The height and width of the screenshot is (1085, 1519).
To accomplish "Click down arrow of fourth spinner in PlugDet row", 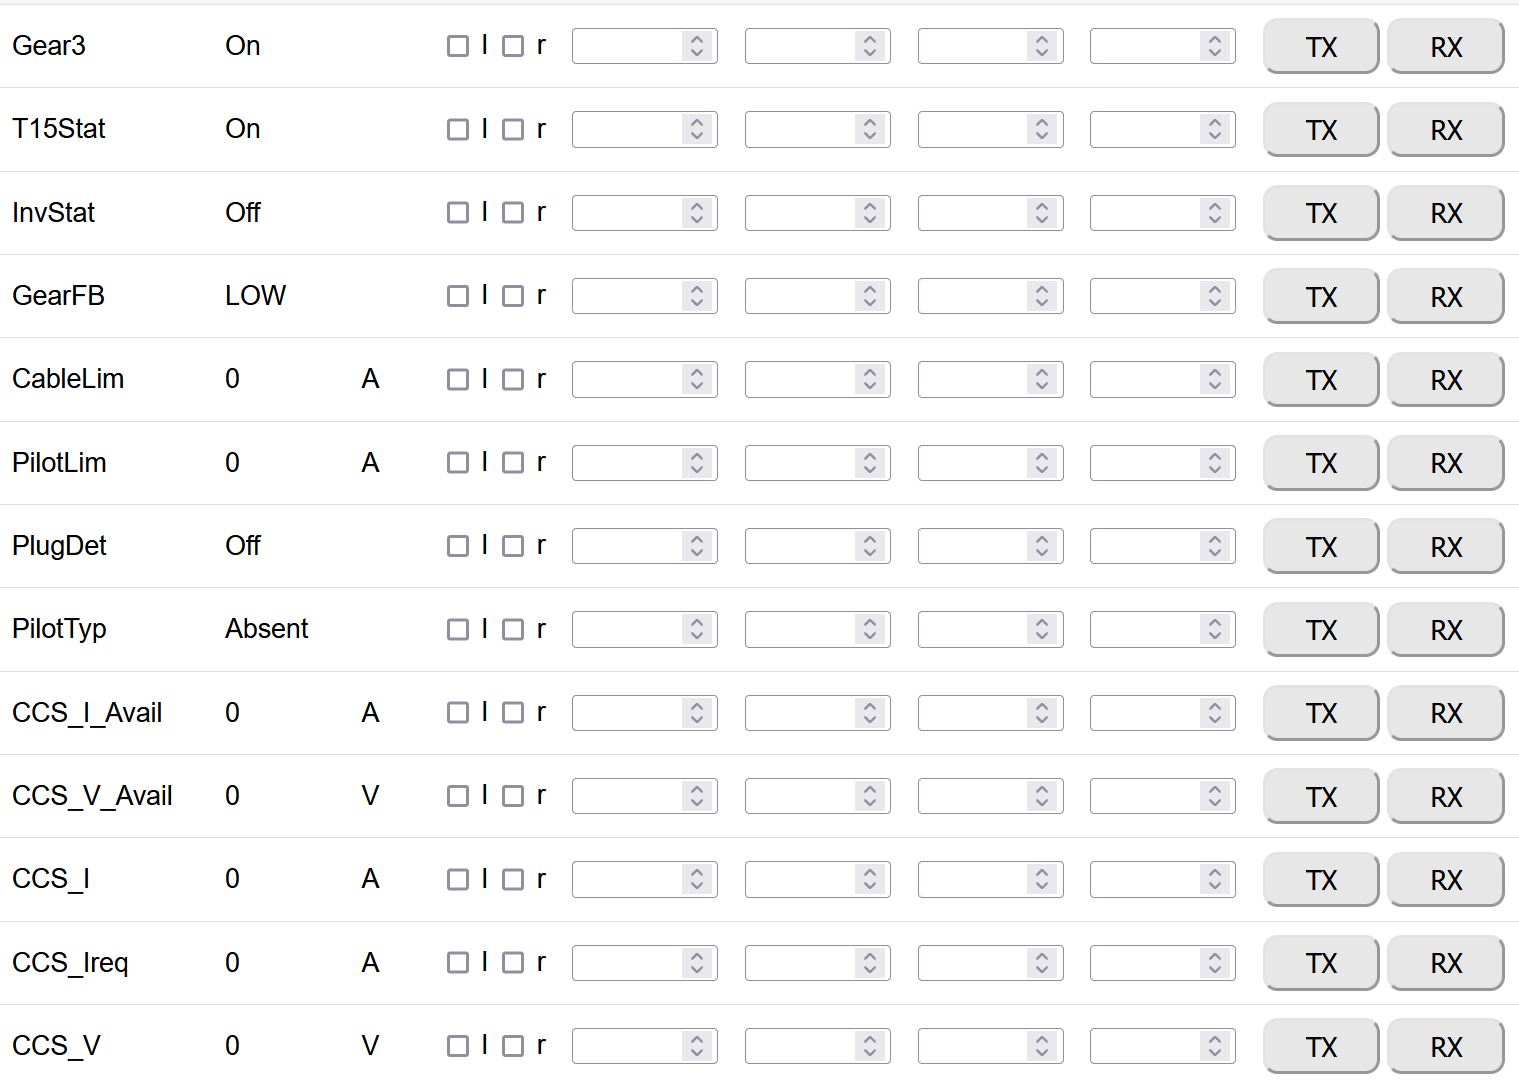I will pos(1214,552).
